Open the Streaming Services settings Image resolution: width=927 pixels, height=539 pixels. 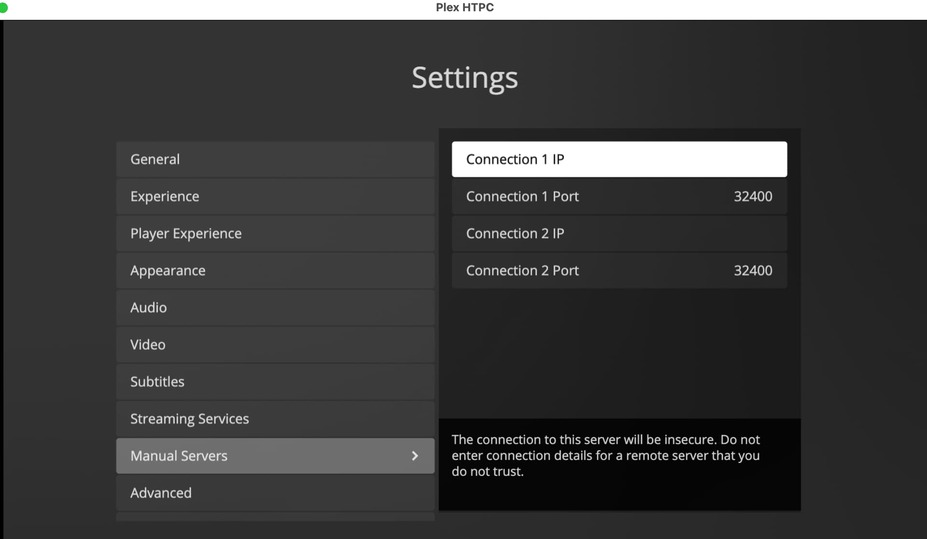coord(275,418)
